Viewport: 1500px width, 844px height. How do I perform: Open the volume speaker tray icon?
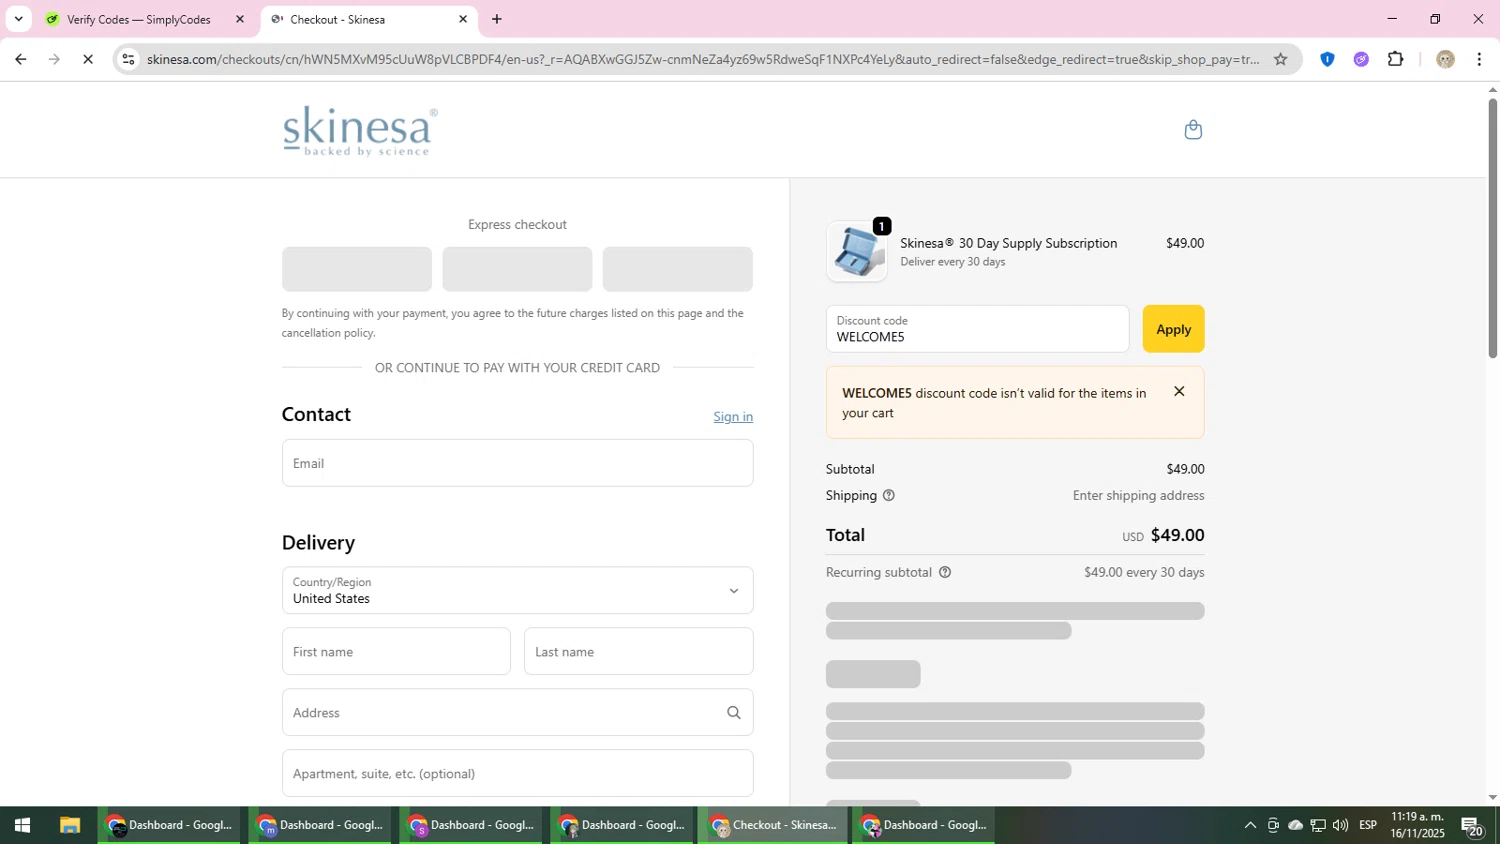pos(1340,826)
